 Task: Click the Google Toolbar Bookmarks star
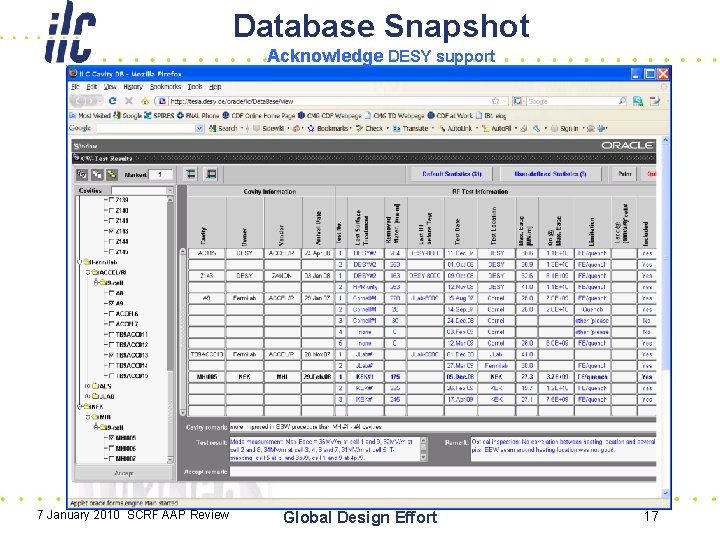coord(310,129)
